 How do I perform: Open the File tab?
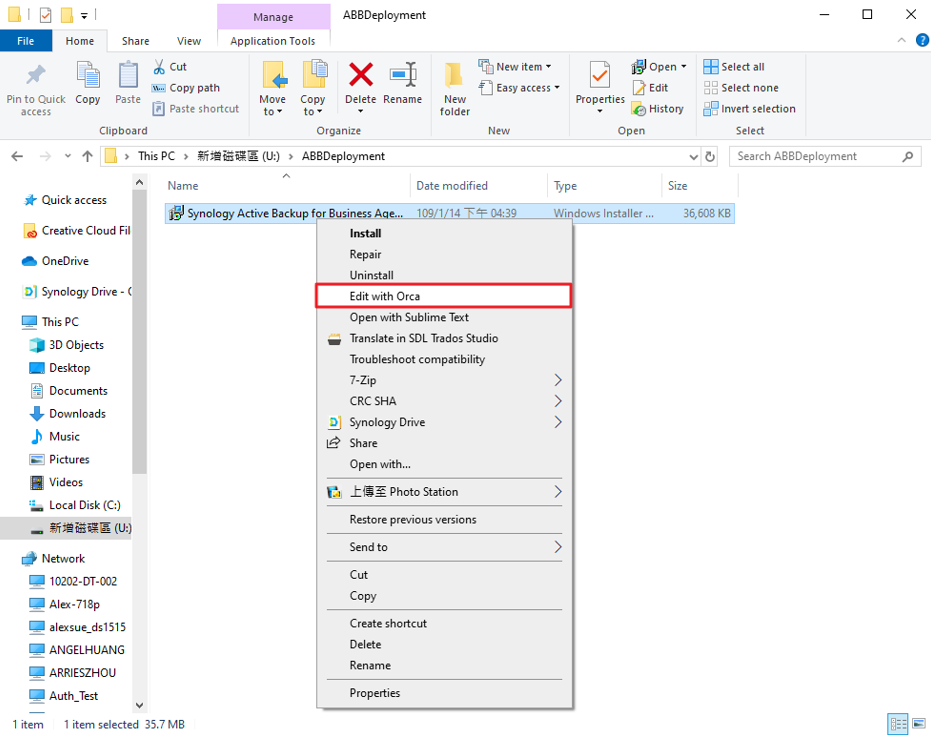pos(26,41)
